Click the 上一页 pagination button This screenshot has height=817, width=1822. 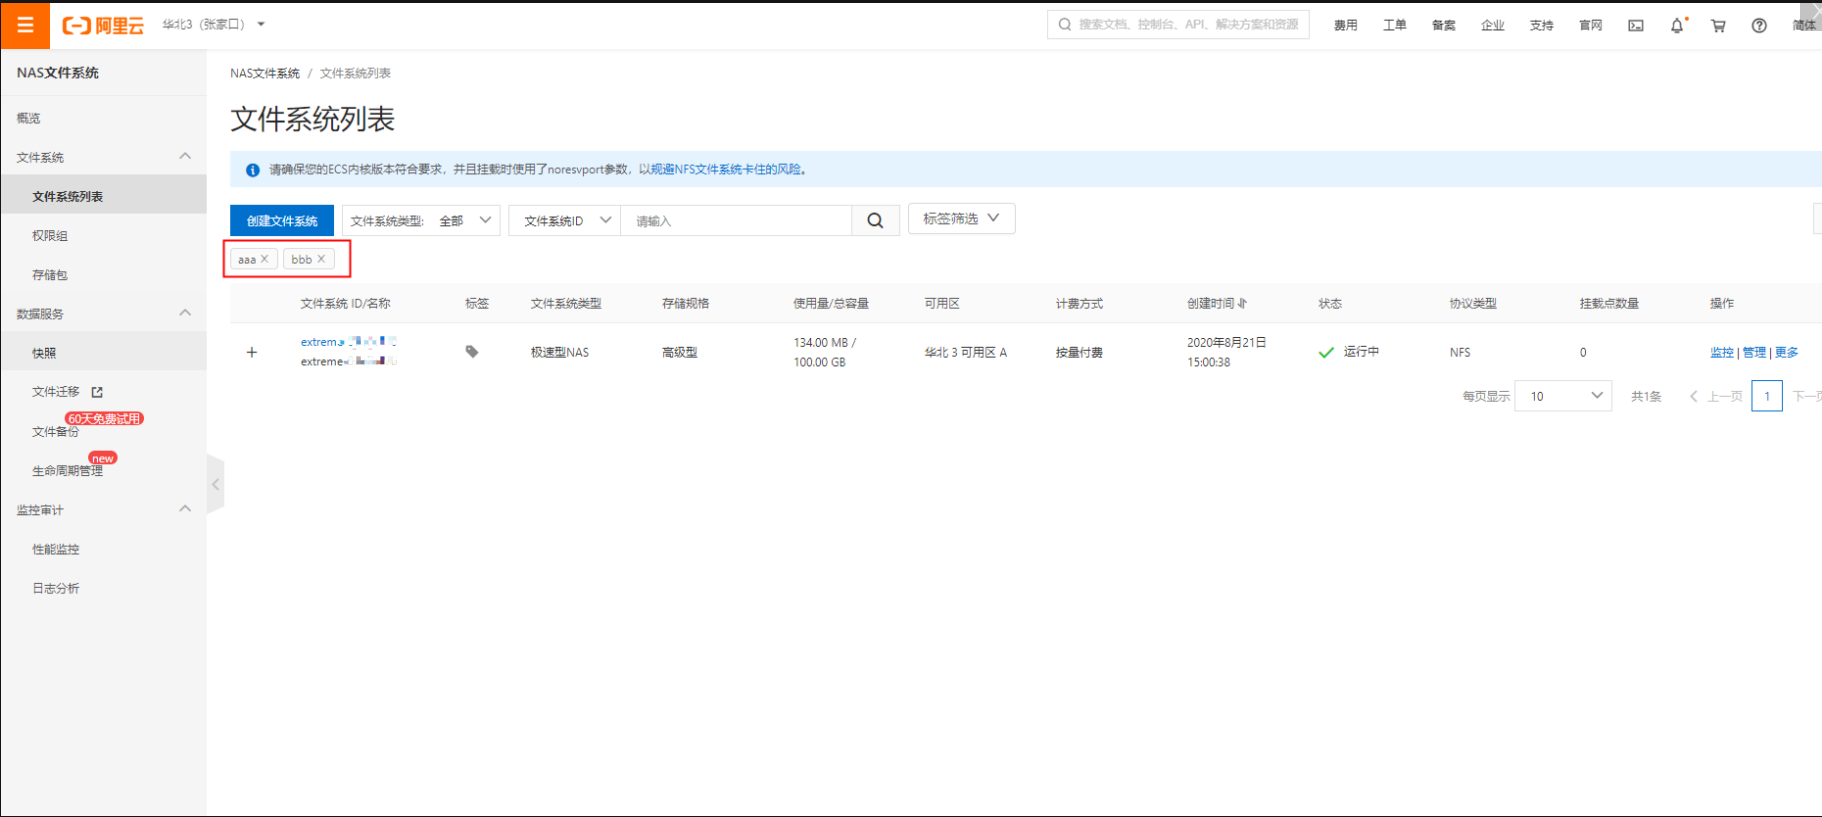tap(1716, 396)
